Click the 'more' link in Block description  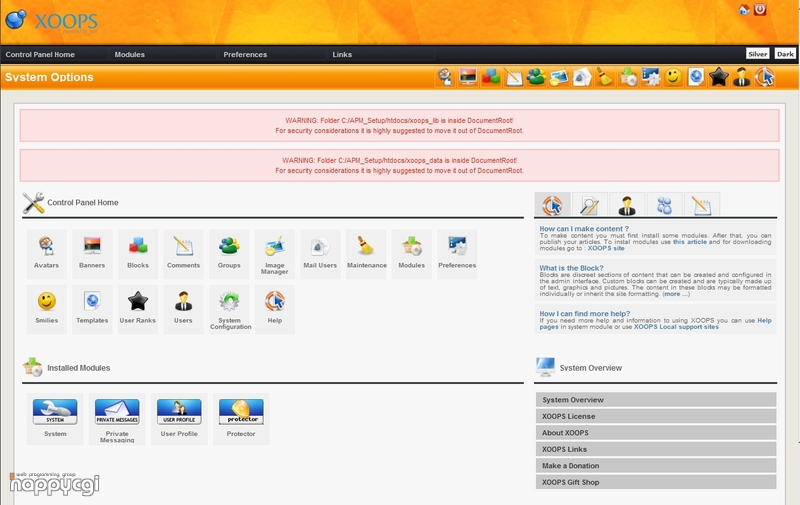pyautogui.click(x=671, y=294)
